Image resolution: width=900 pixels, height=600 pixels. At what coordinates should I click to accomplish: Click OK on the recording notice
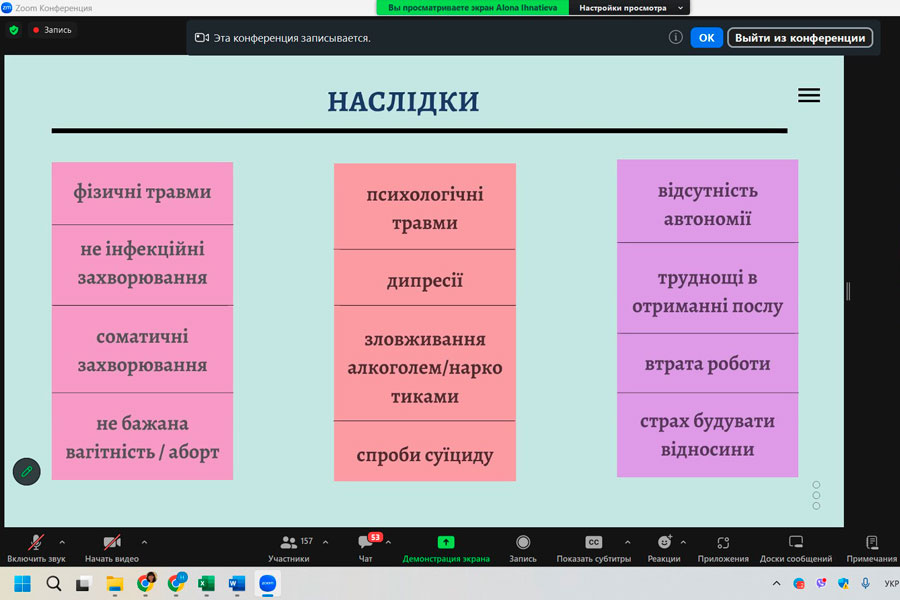706,38
